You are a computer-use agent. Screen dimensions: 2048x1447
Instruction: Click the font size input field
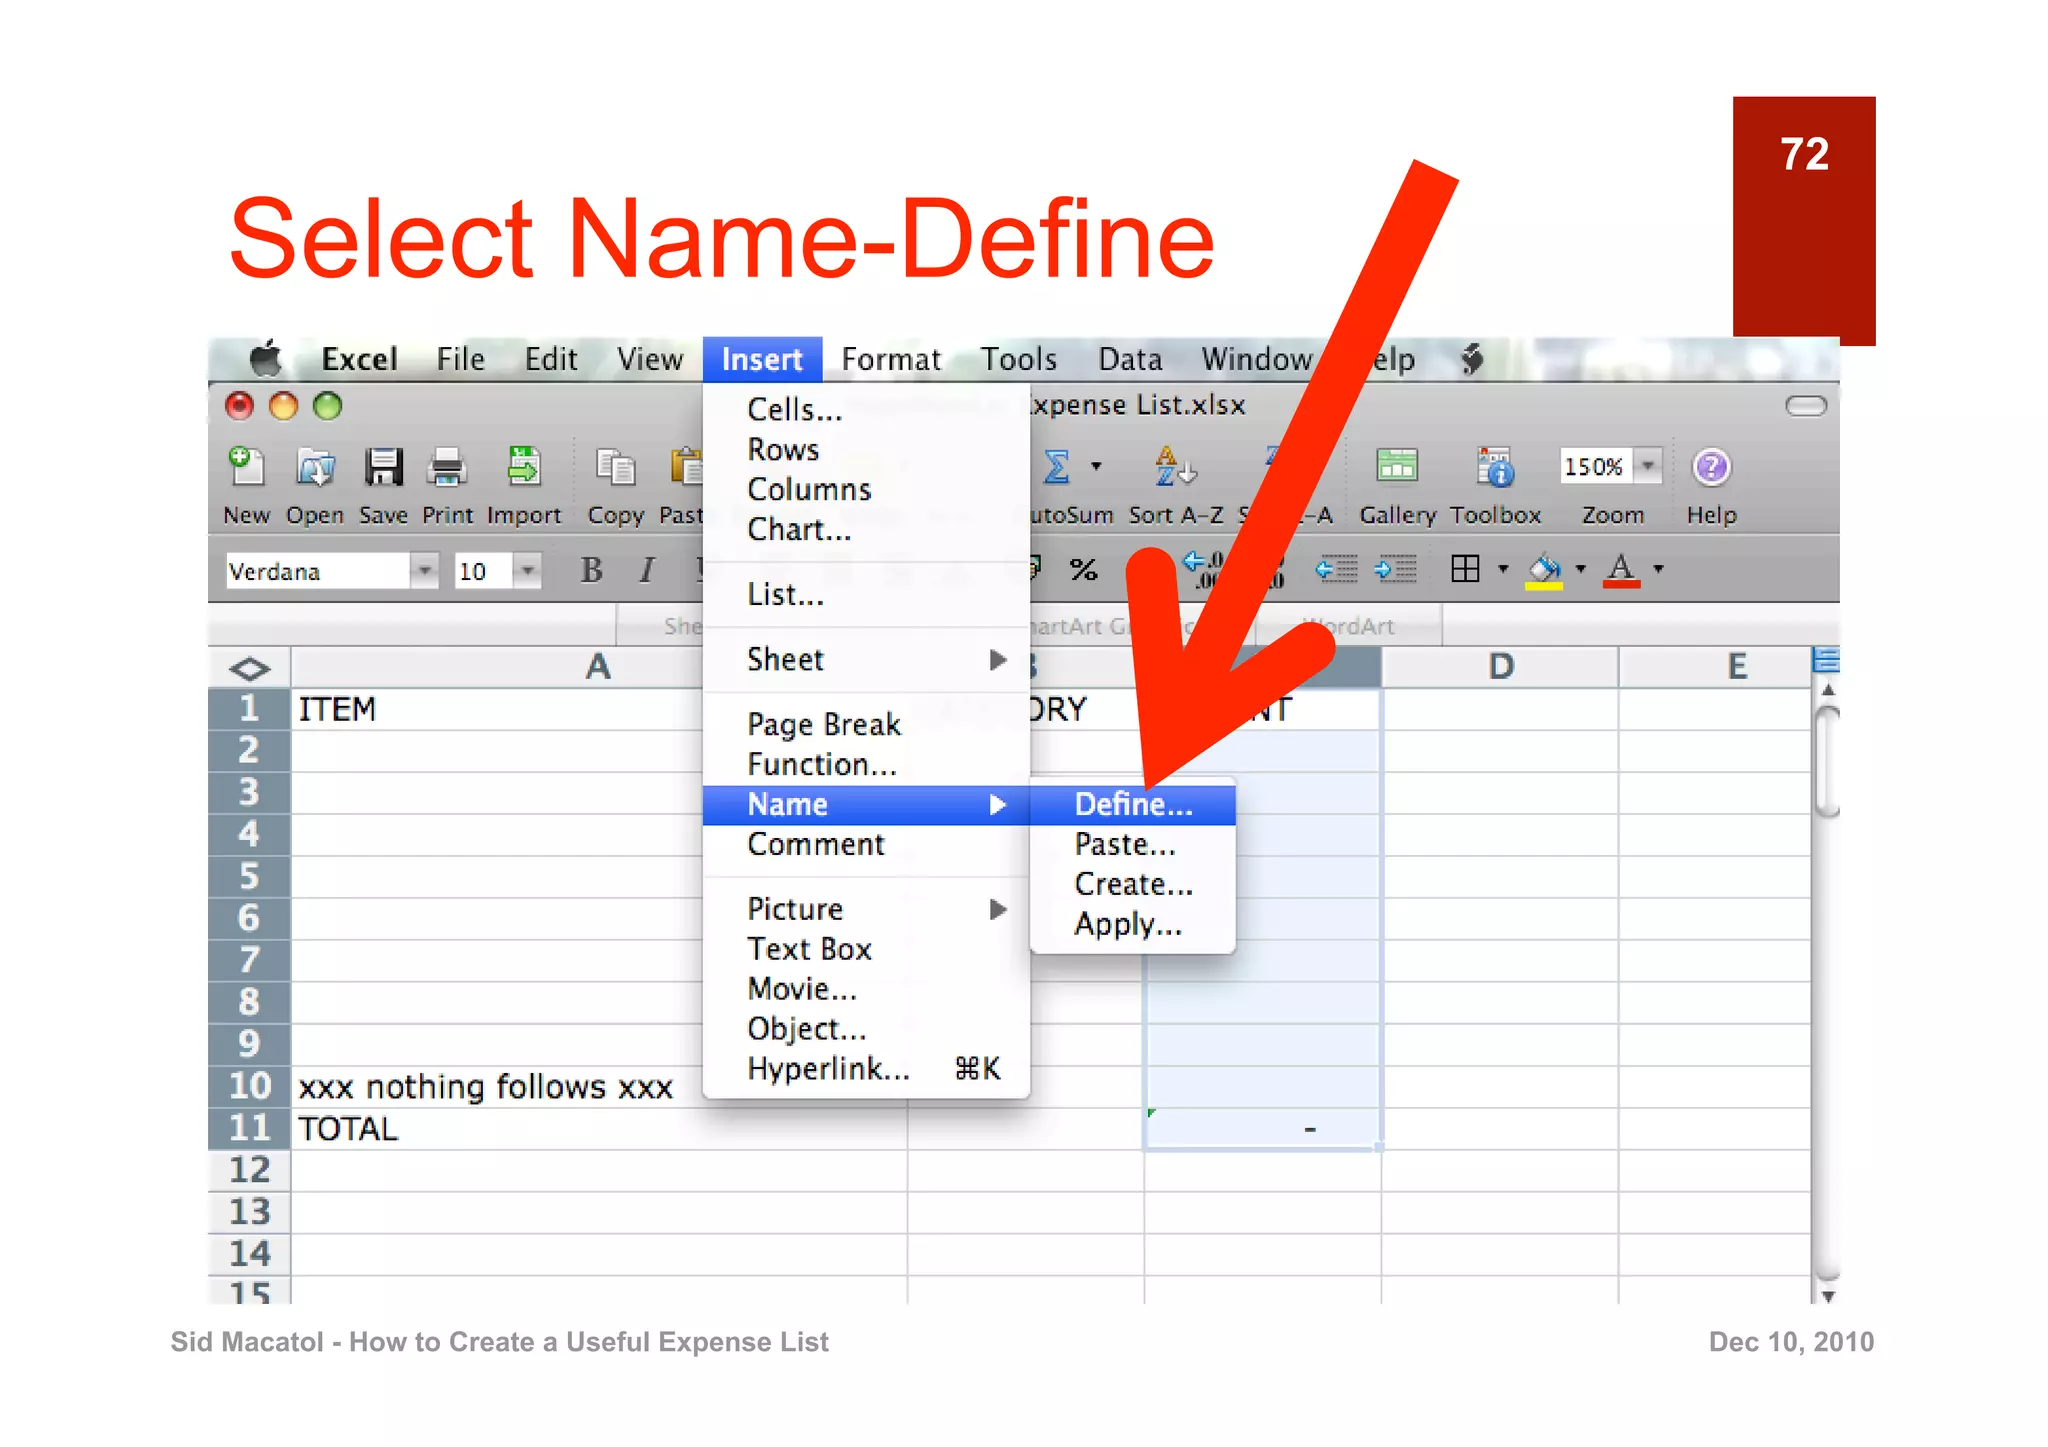(483, 571)
